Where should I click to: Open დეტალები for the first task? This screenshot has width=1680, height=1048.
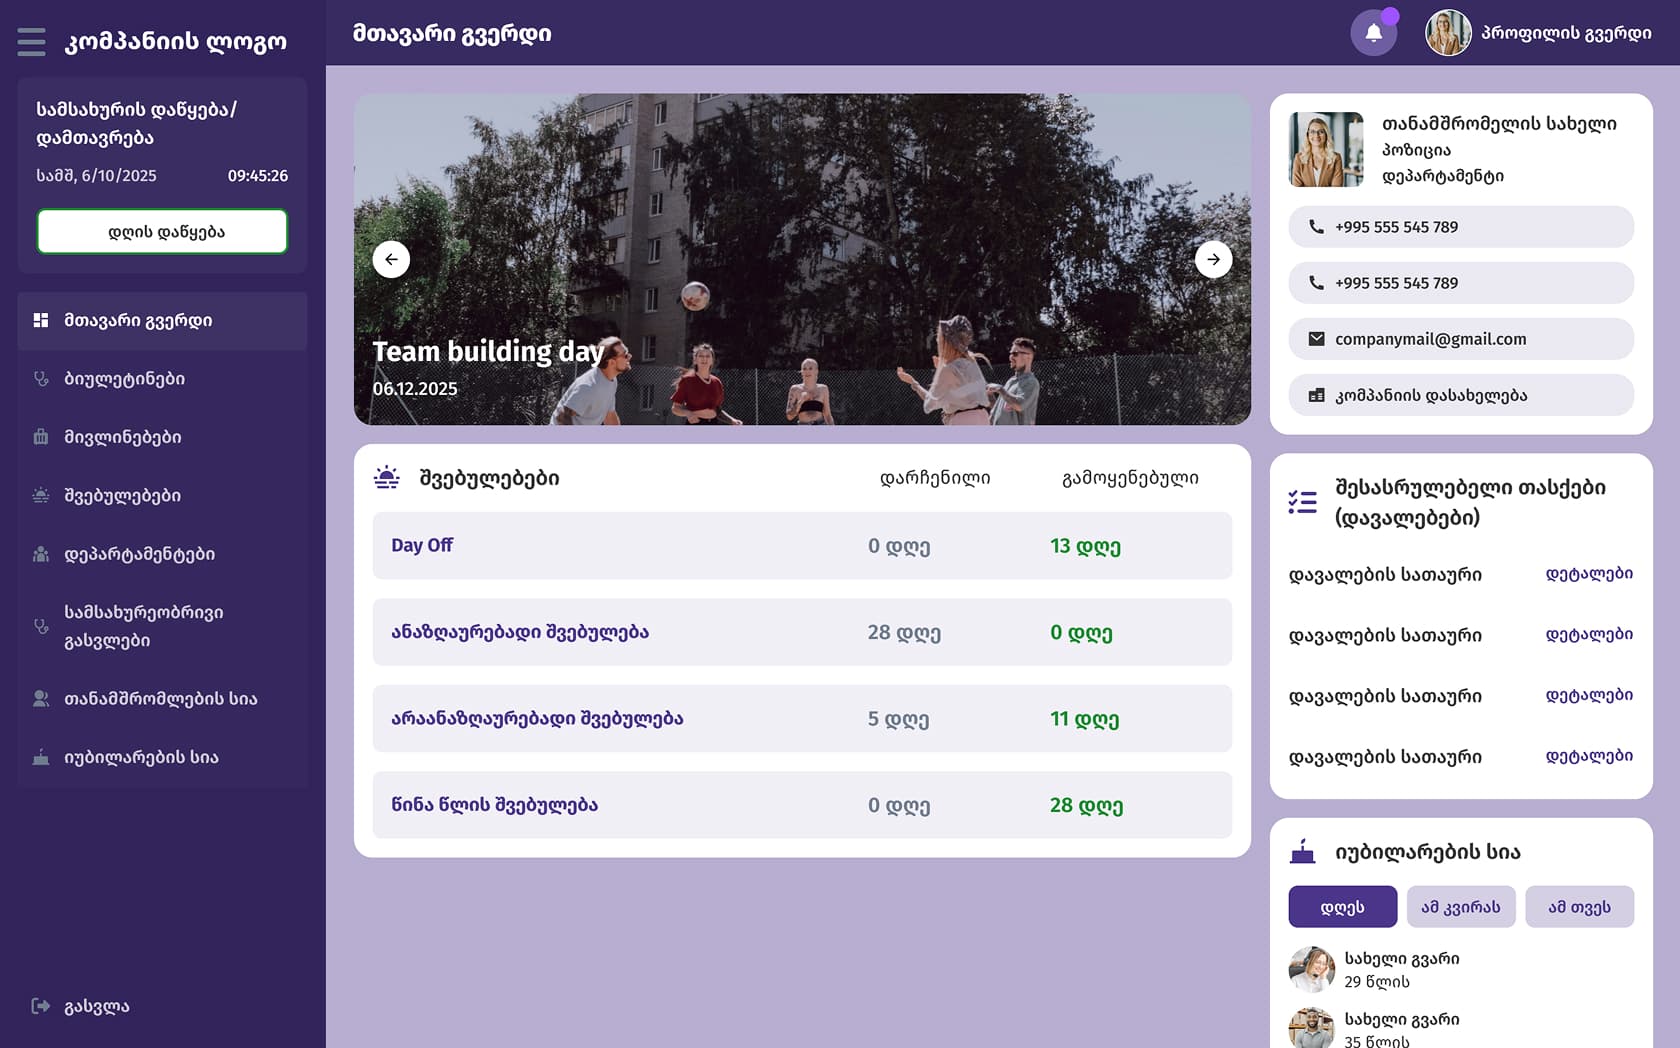click(1590, 573)
